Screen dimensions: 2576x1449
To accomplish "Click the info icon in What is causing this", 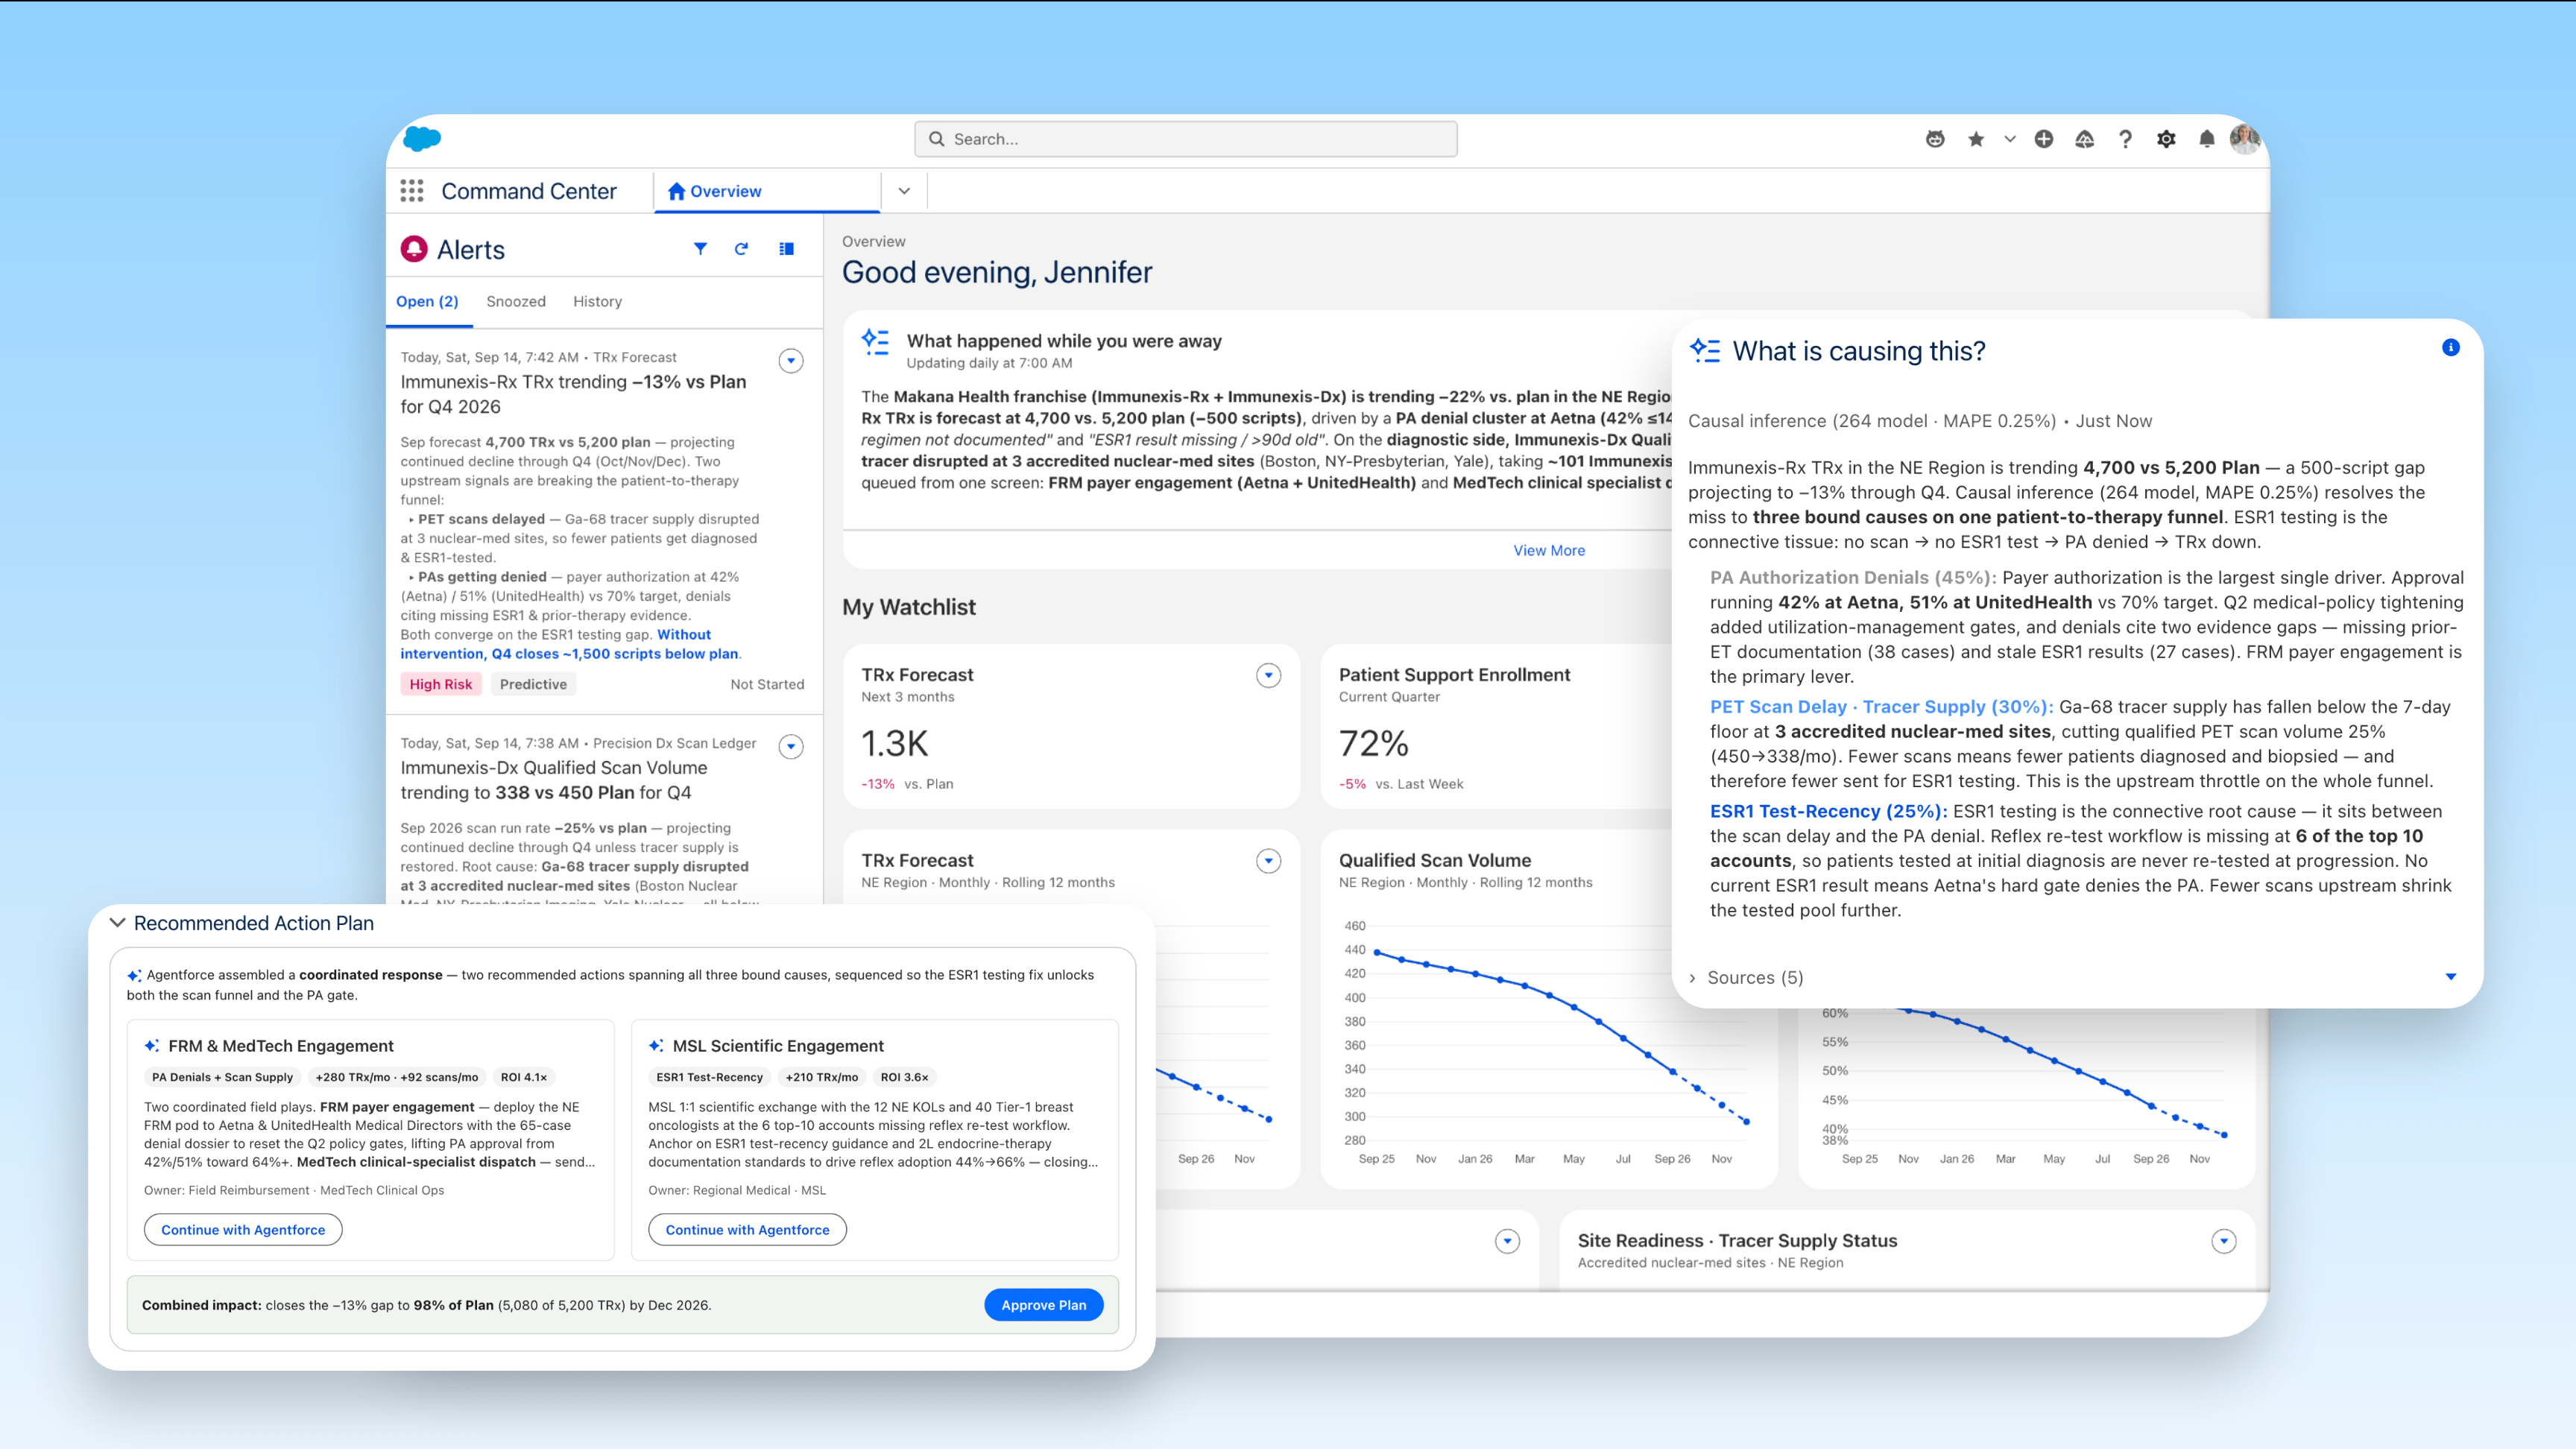I will click(2450, 347).
